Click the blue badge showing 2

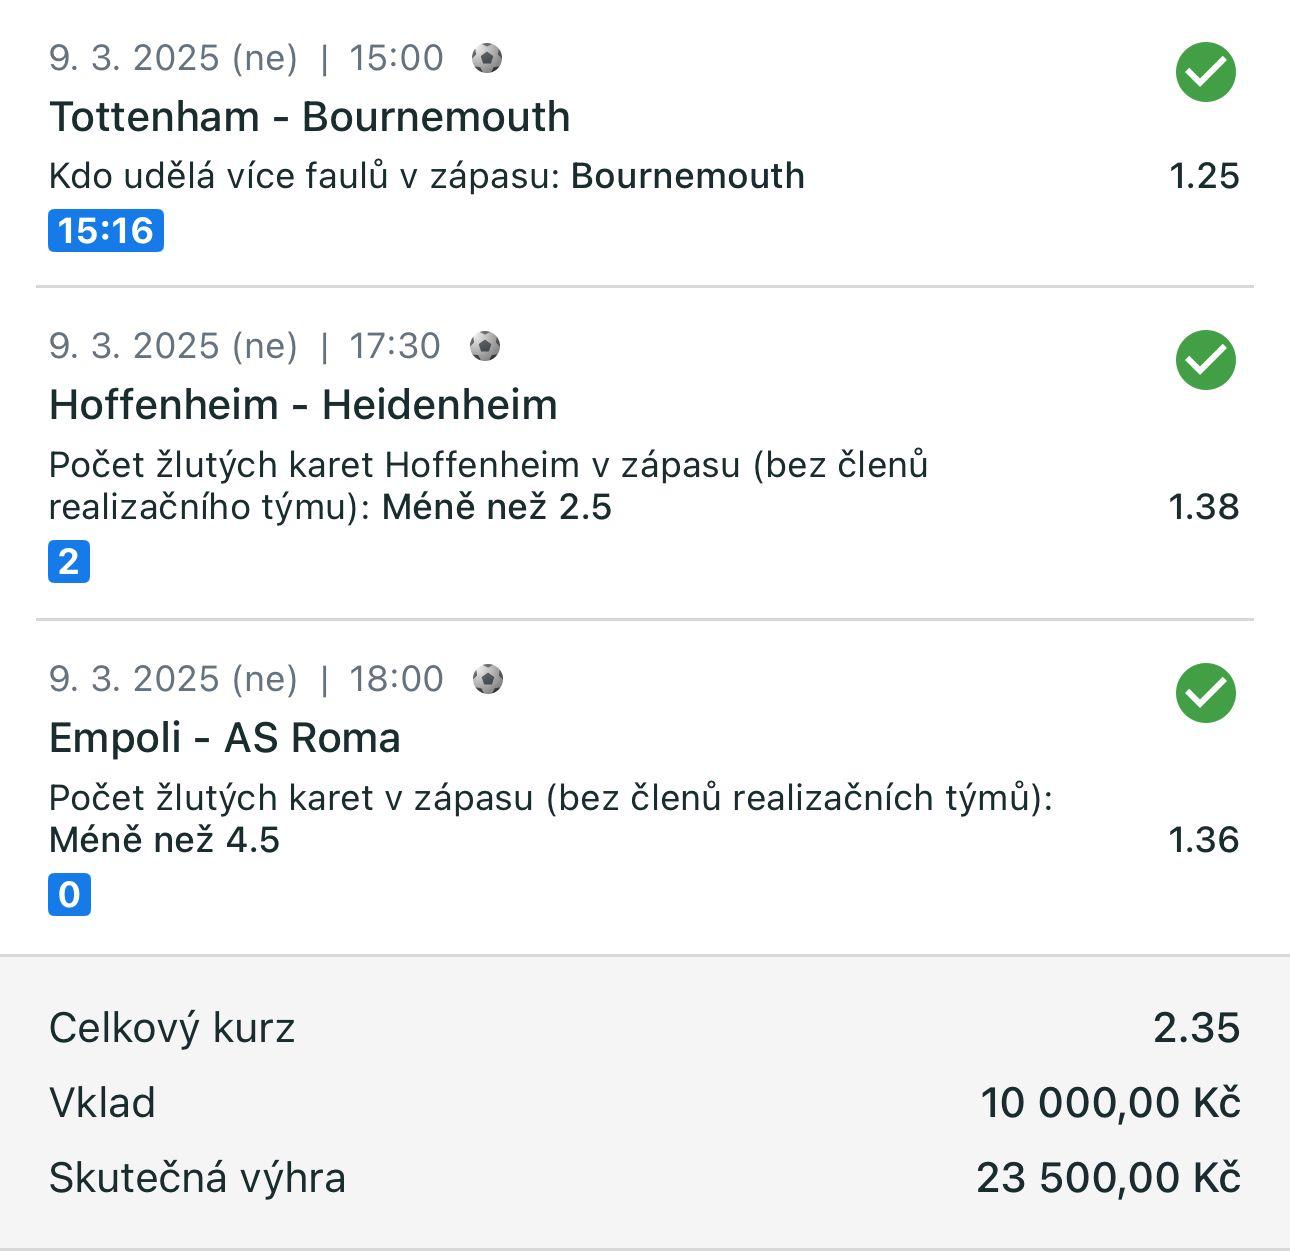pos(69,562)
